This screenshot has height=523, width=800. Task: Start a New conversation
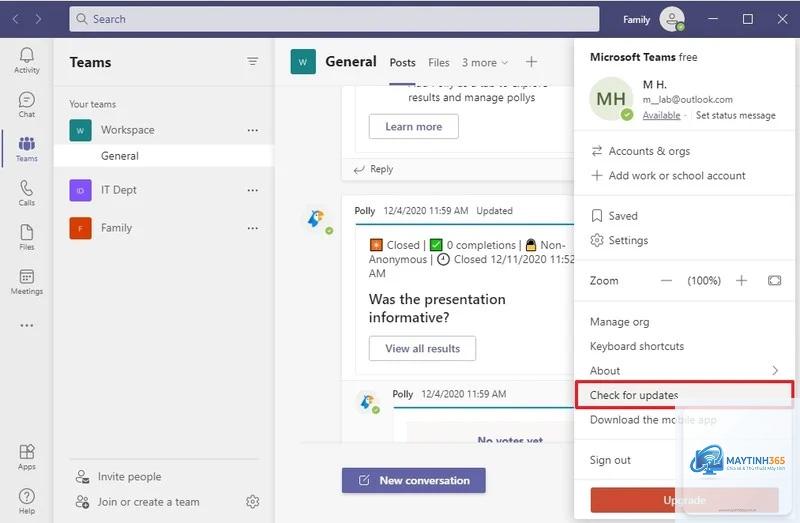click(414, 480)
